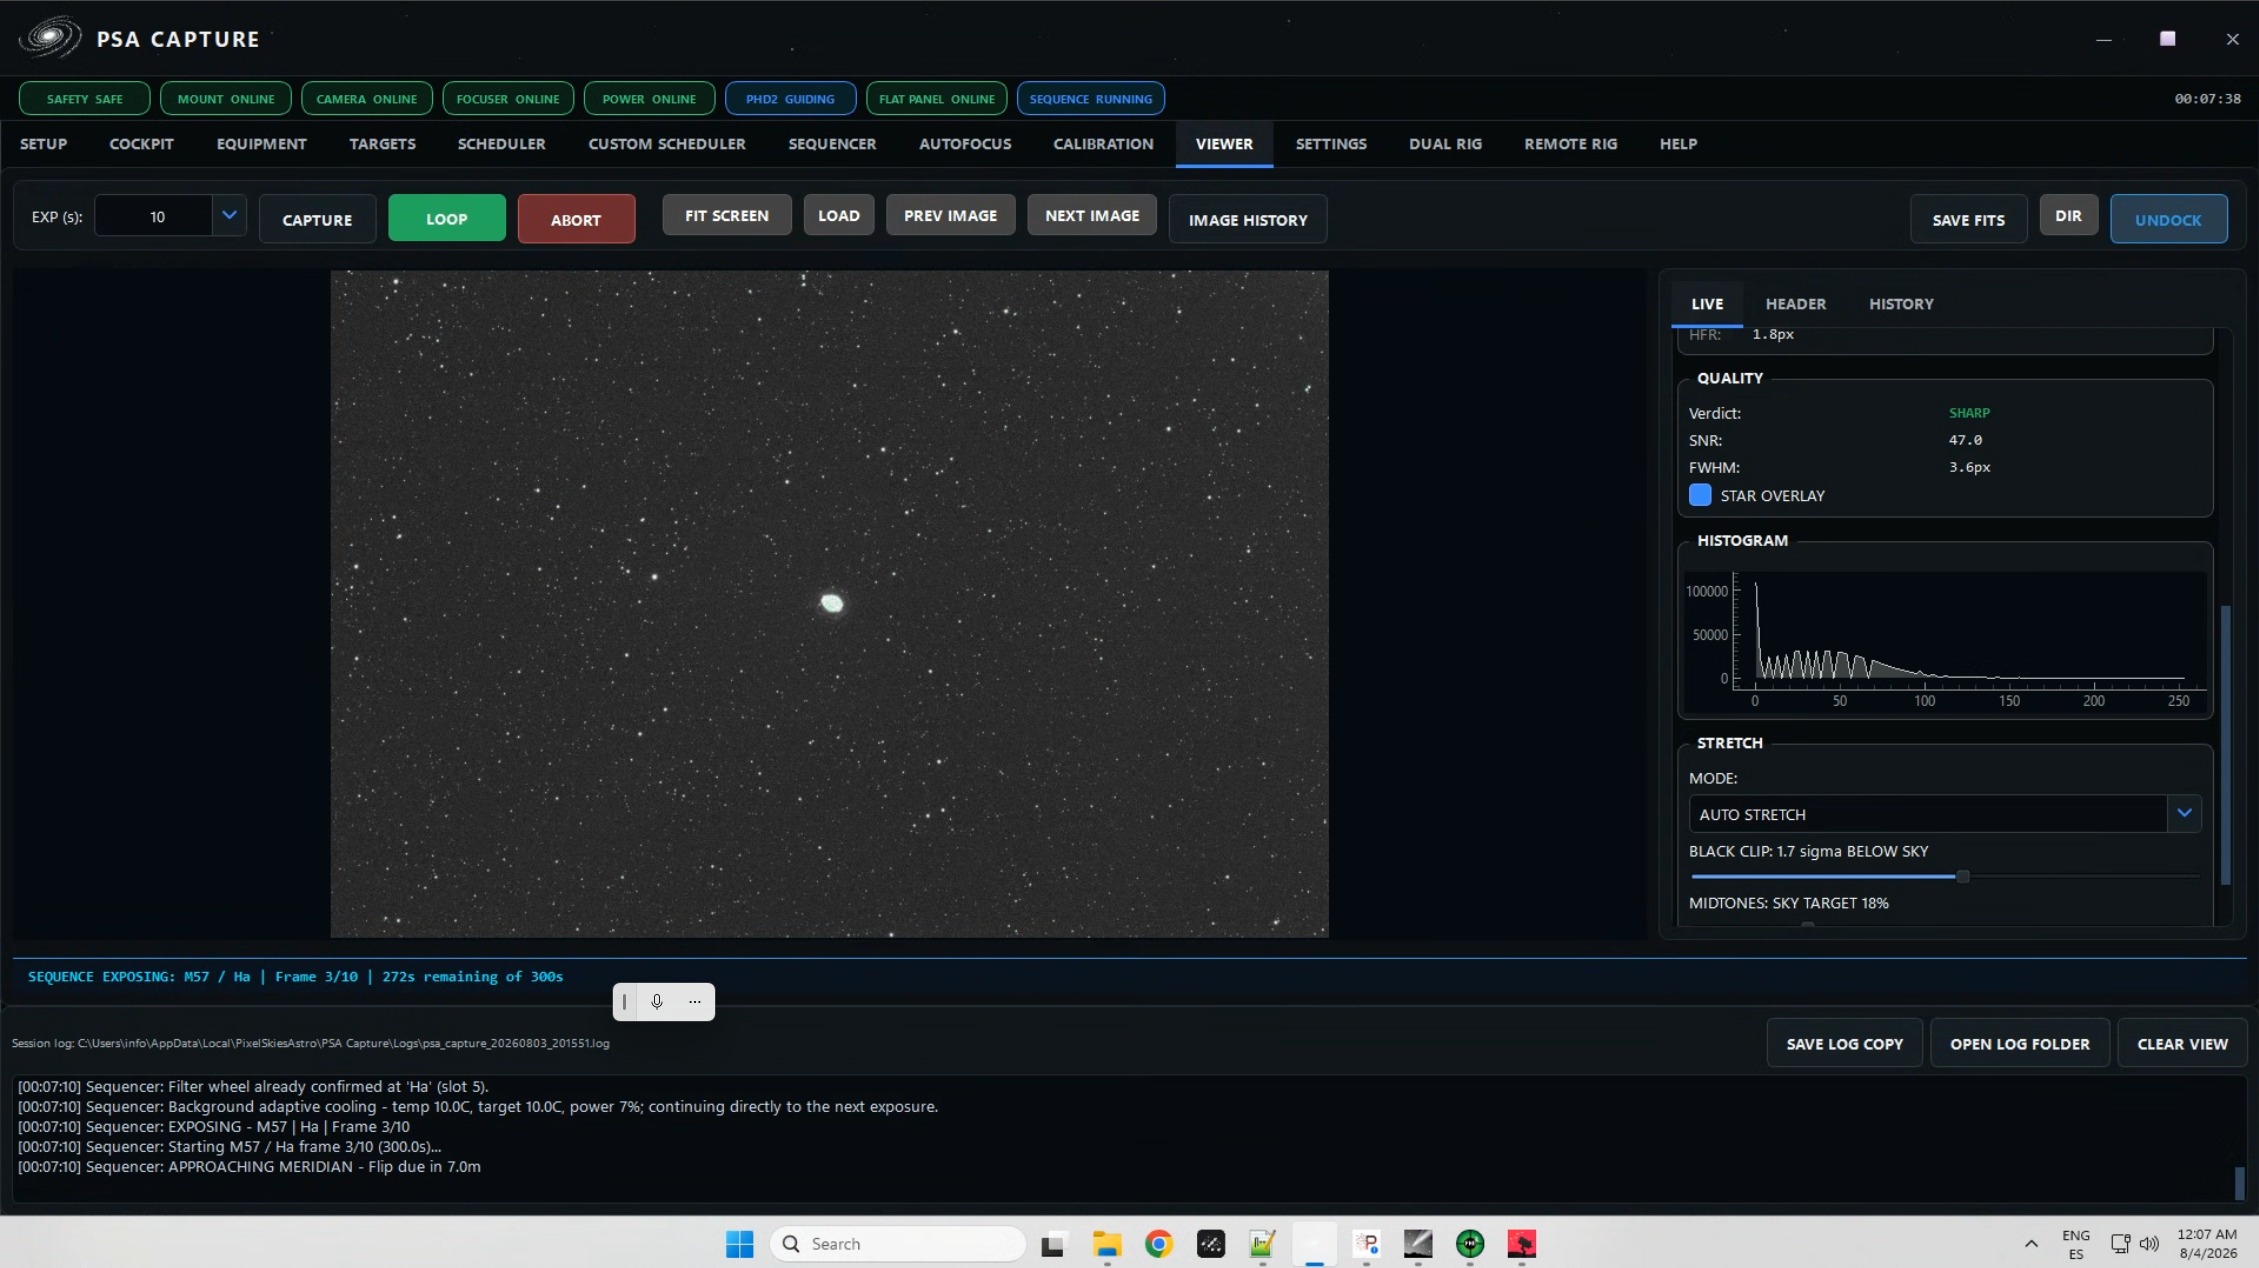The width and height of the screenshot is (2259, 1268).
Task: Click Open Log Folder
Action: click(x=2019, y=1043)
